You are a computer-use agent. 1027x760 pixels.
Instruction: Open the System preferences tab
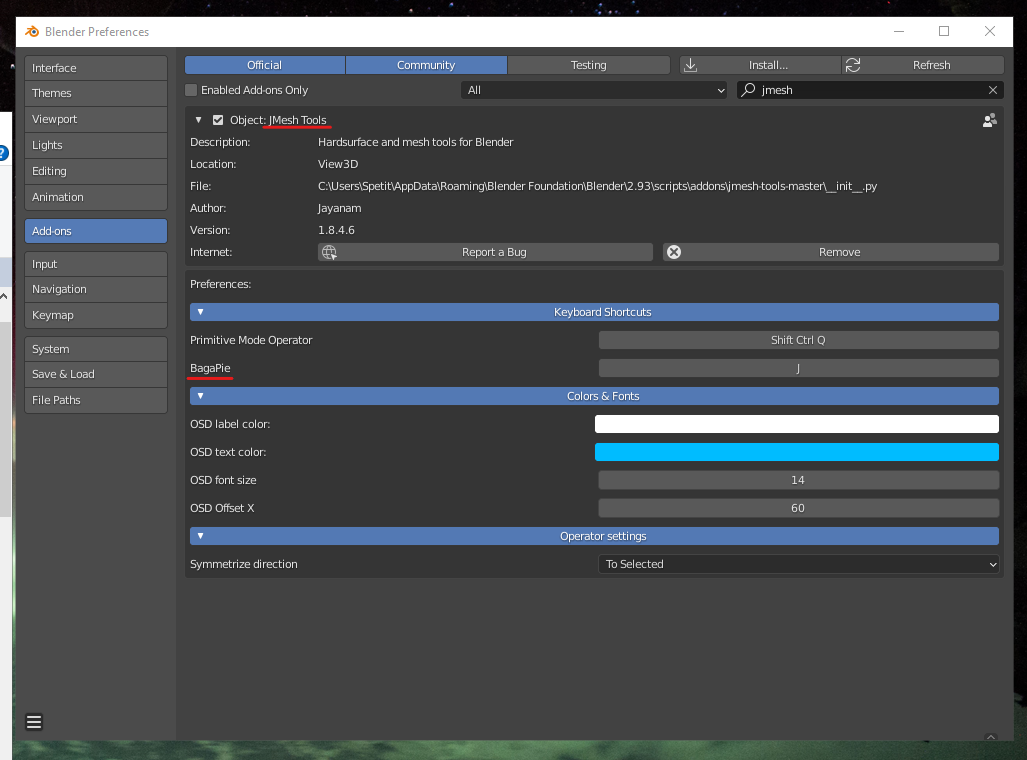96,349
